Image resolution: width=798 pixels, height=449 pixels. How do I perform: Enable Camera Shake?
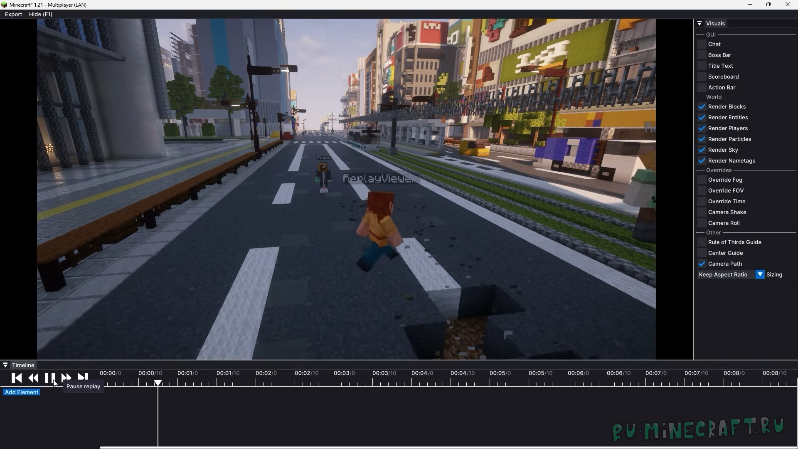[702, 212]
